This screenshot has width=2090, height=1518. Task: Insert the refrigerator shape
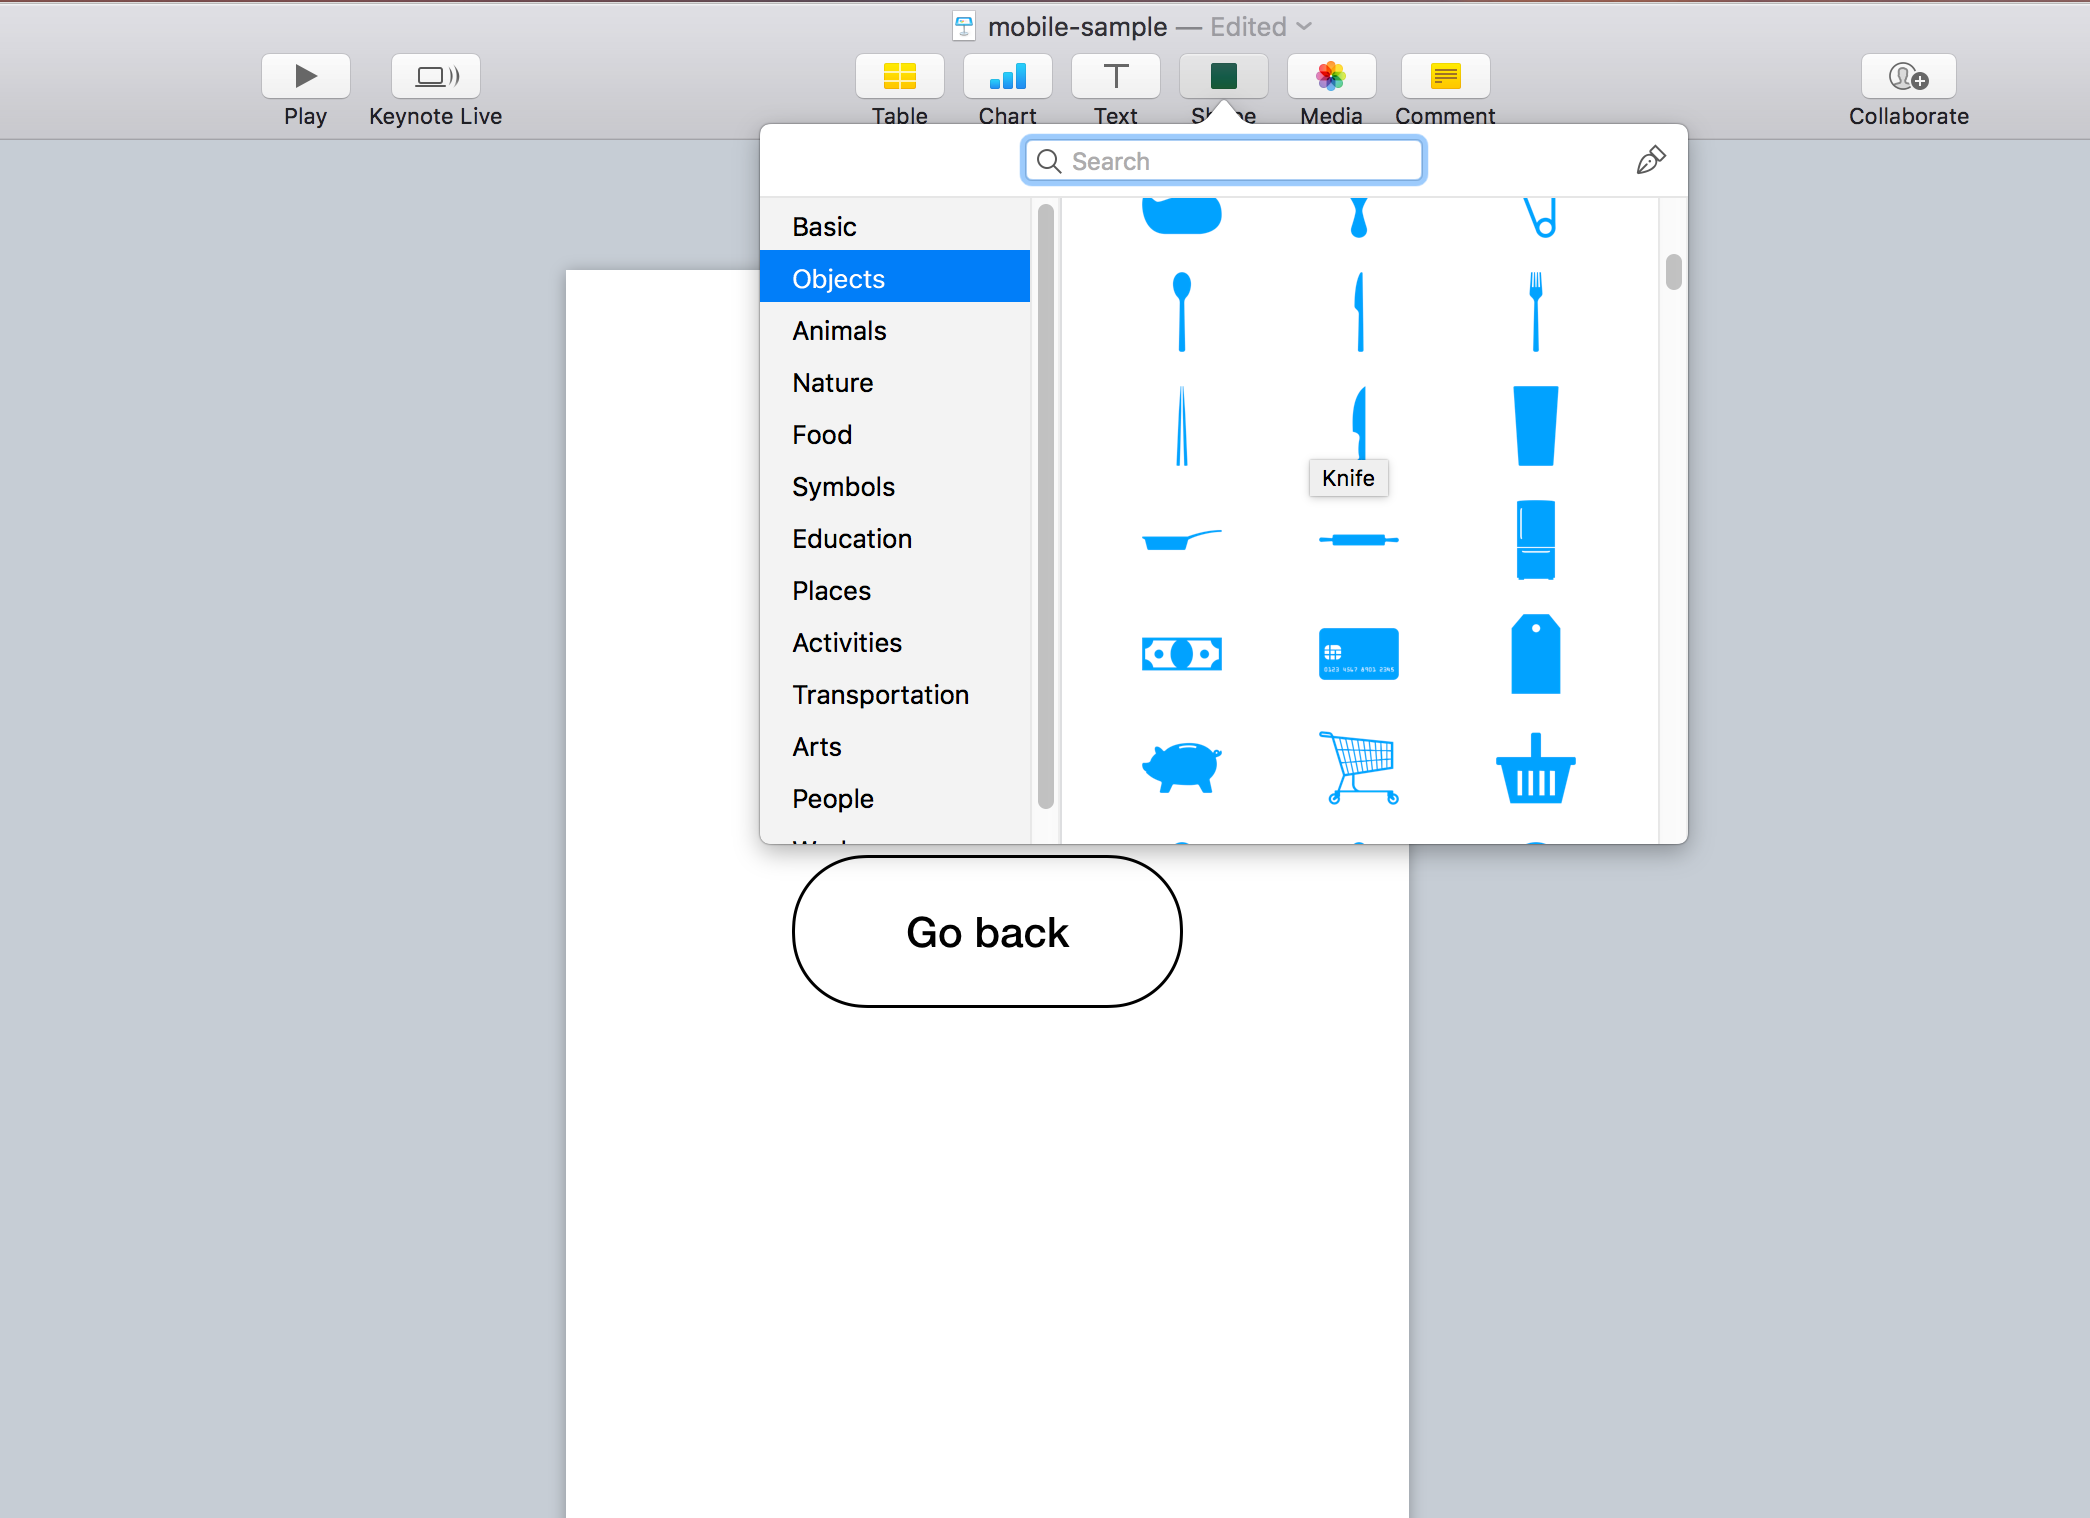[x=1536, y=540]
